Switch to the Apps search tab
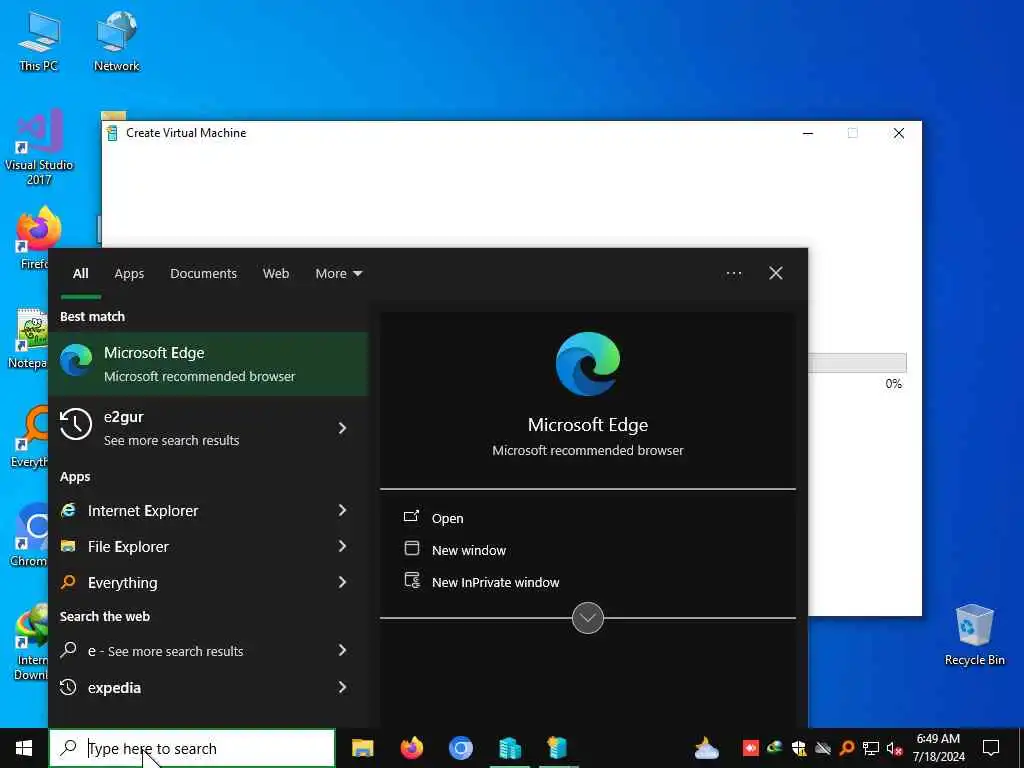Image resolution: width=1024 pixels, height=768 pixels. click(129, 274)
